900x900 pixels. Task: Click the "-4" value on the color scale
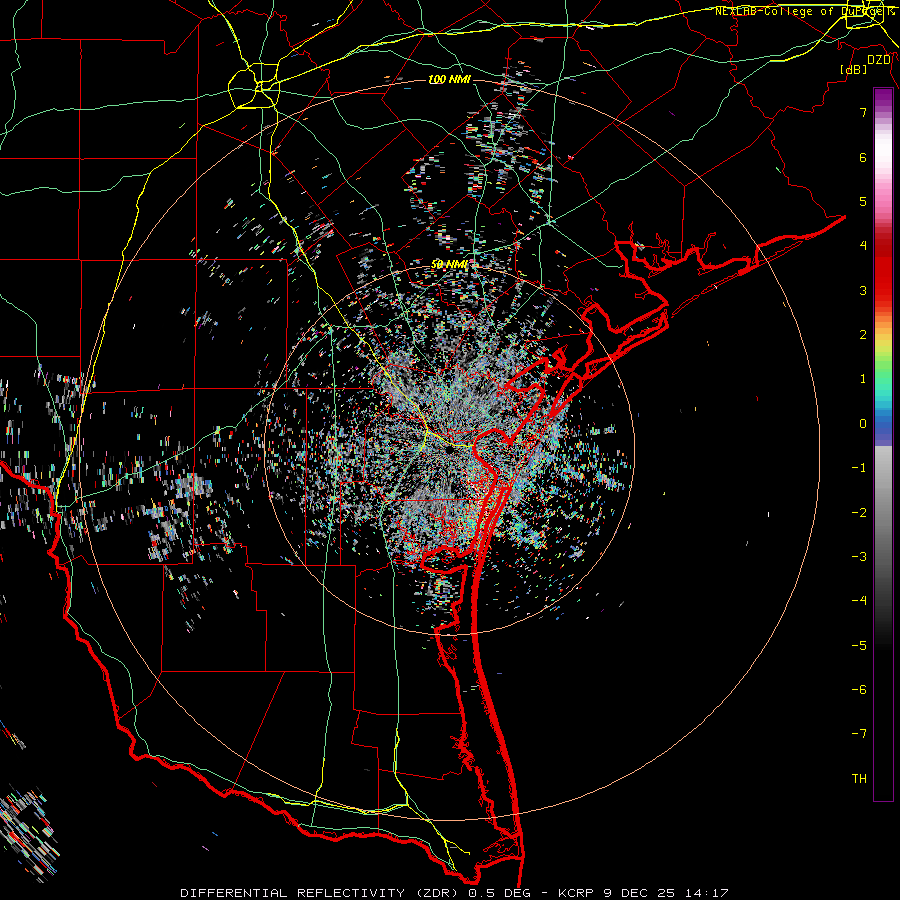(859, 601)
